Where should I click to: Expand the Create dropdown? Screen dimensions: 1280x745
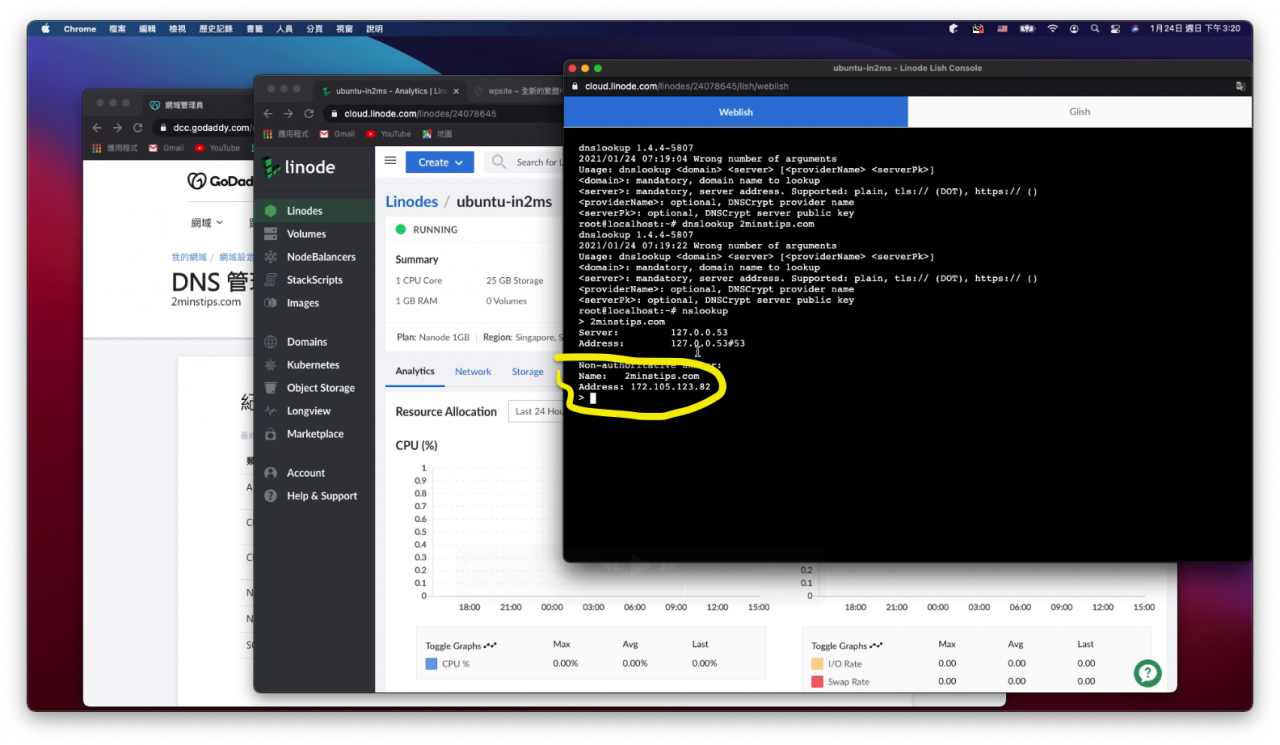coord(440,162)
